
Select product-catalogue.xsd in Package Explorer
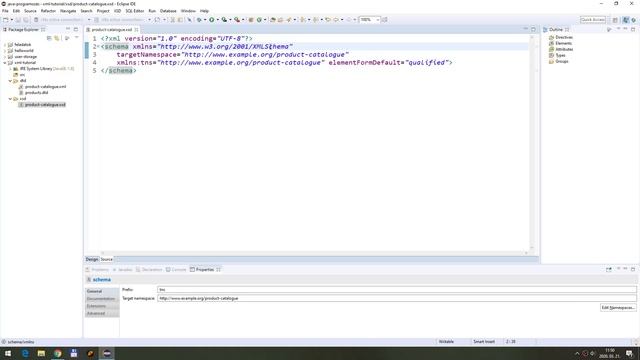pos(42,105)
